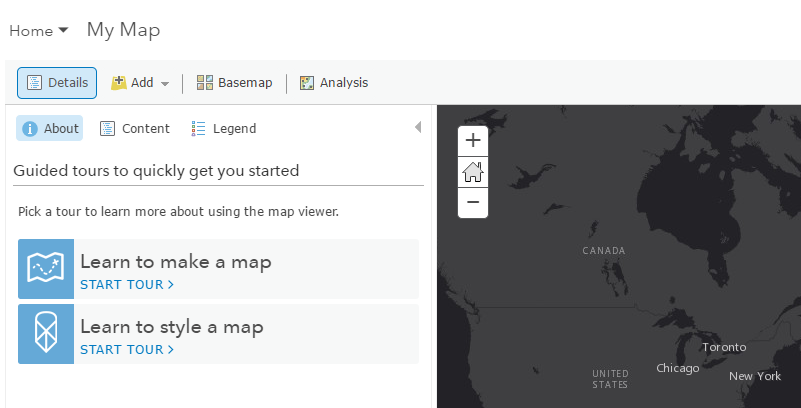Start the make a map tour
Image resolution: width=801 pixels, height=408 pixels.
pos(127,284)
